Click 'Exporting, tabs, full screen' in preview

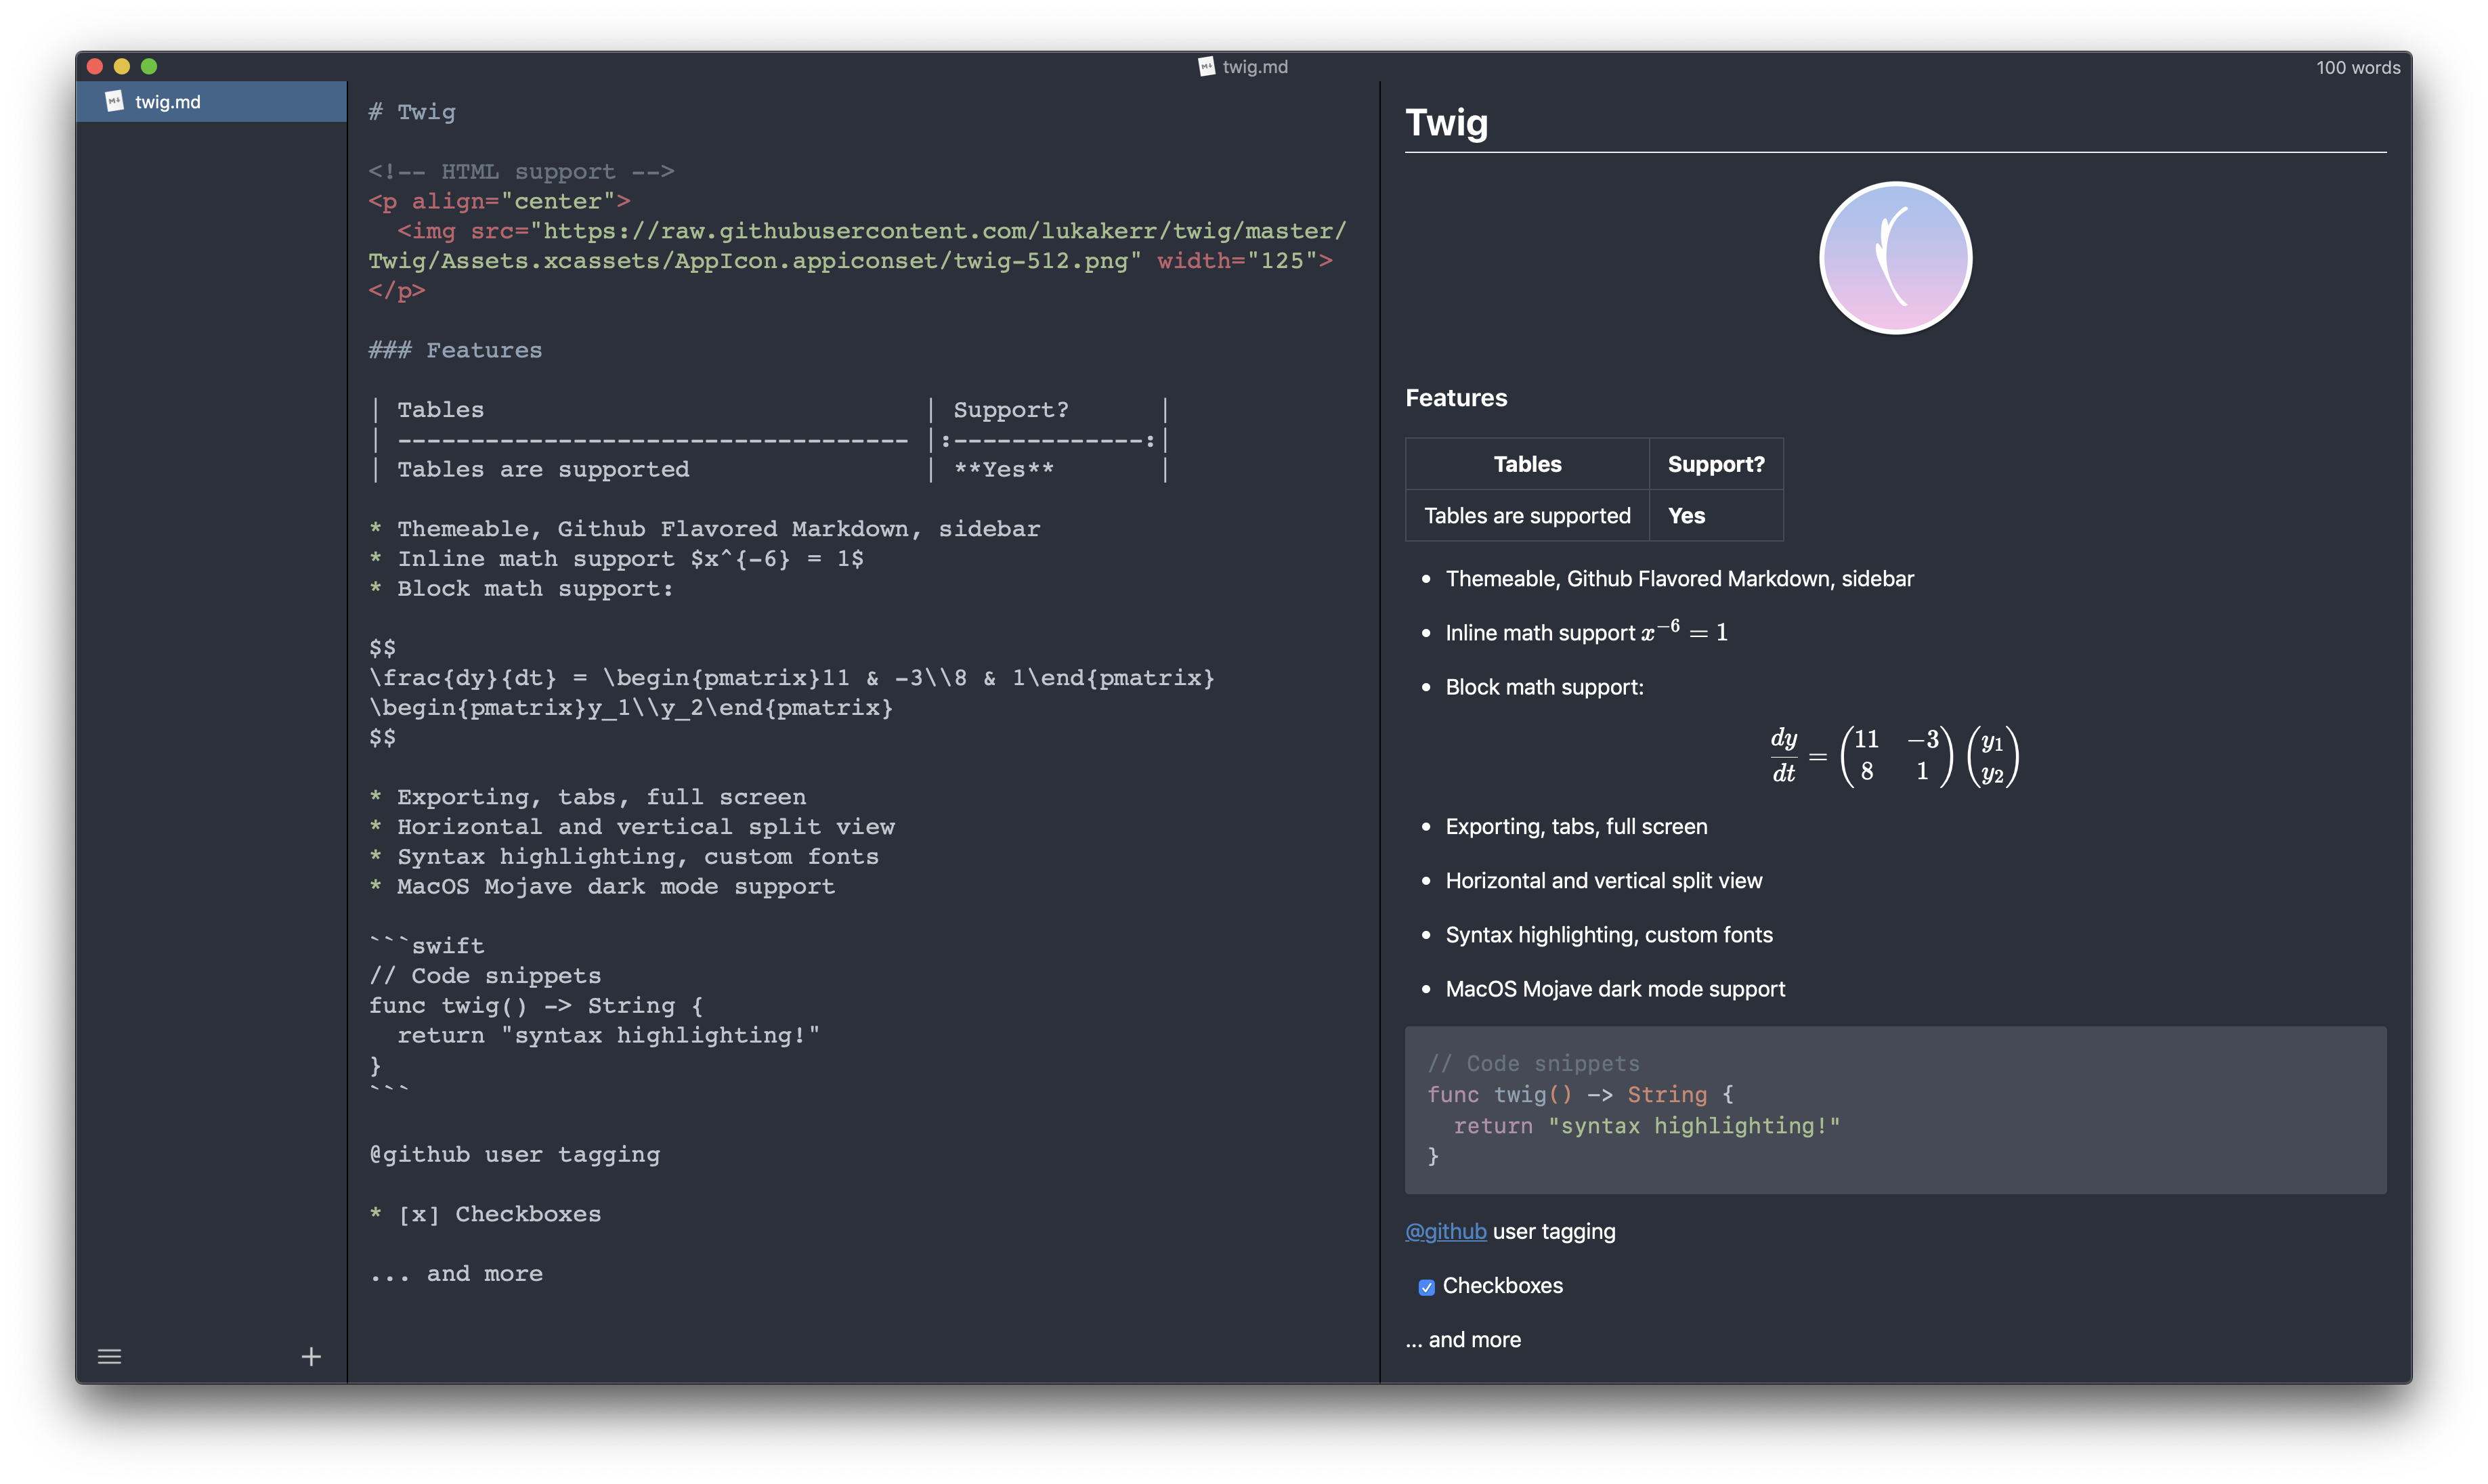(1576, 827)
